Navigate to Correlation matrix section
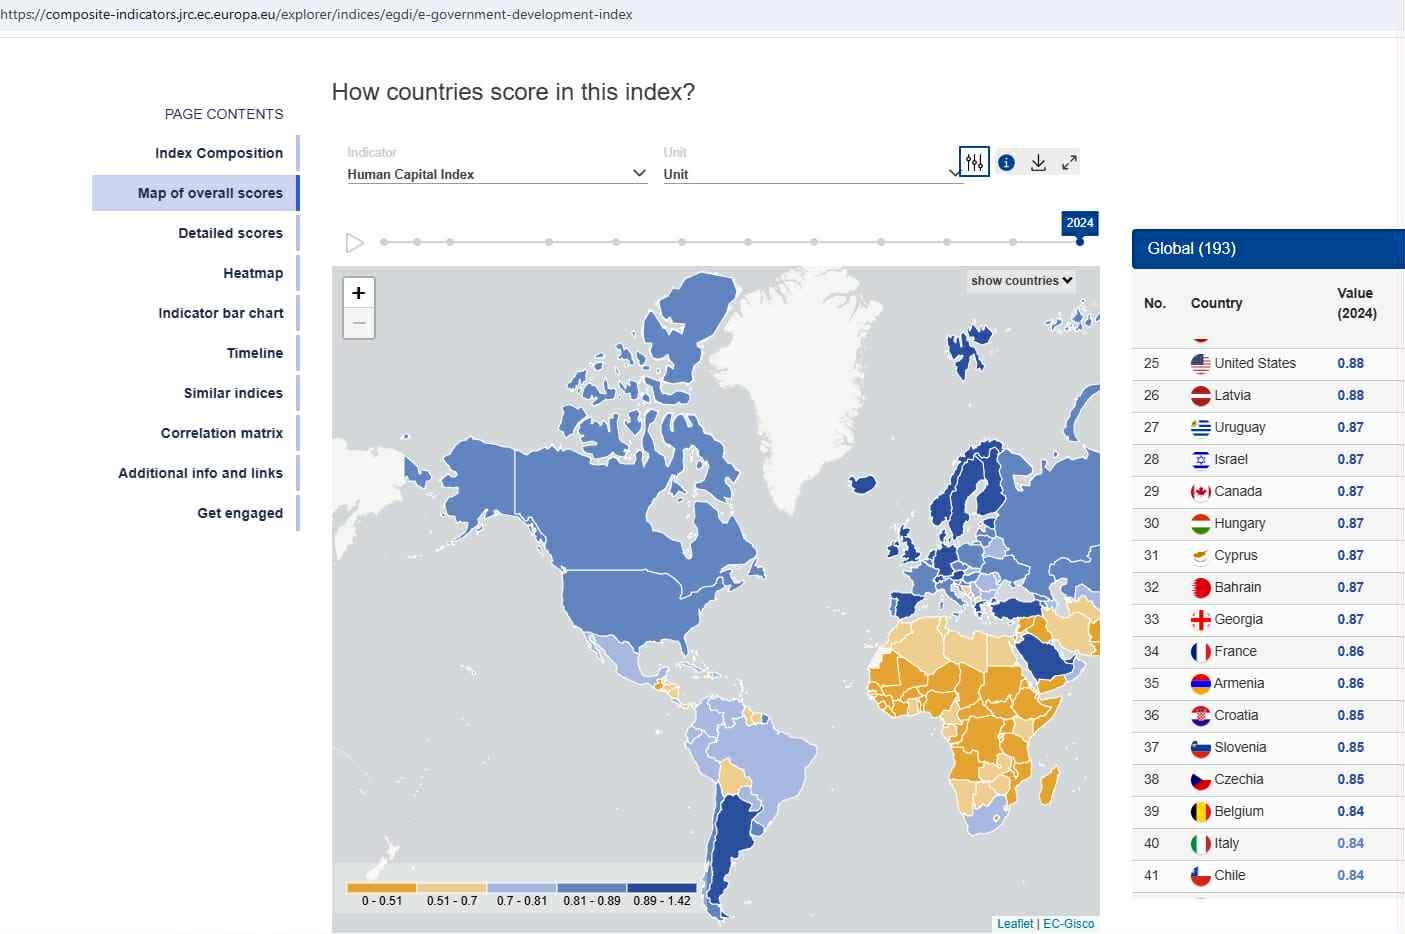The height and width of the screenshot is (934, 1405). [x=222, y=433]
